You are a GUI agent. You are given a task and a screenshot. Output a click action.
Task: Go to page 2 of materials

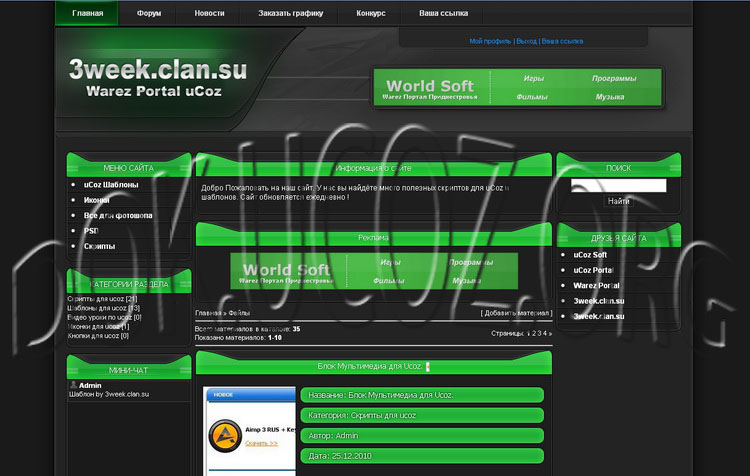tap(535, 333)
